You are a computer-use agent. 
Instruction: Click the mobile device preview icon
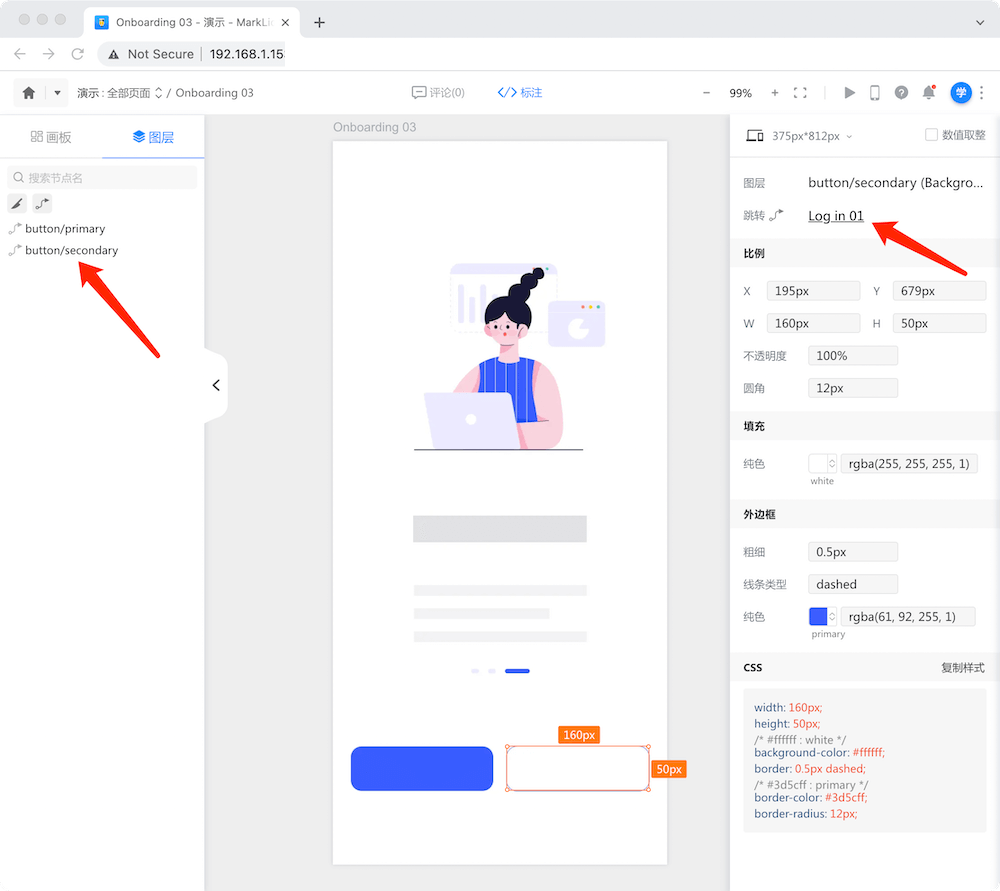coord(875,93)
